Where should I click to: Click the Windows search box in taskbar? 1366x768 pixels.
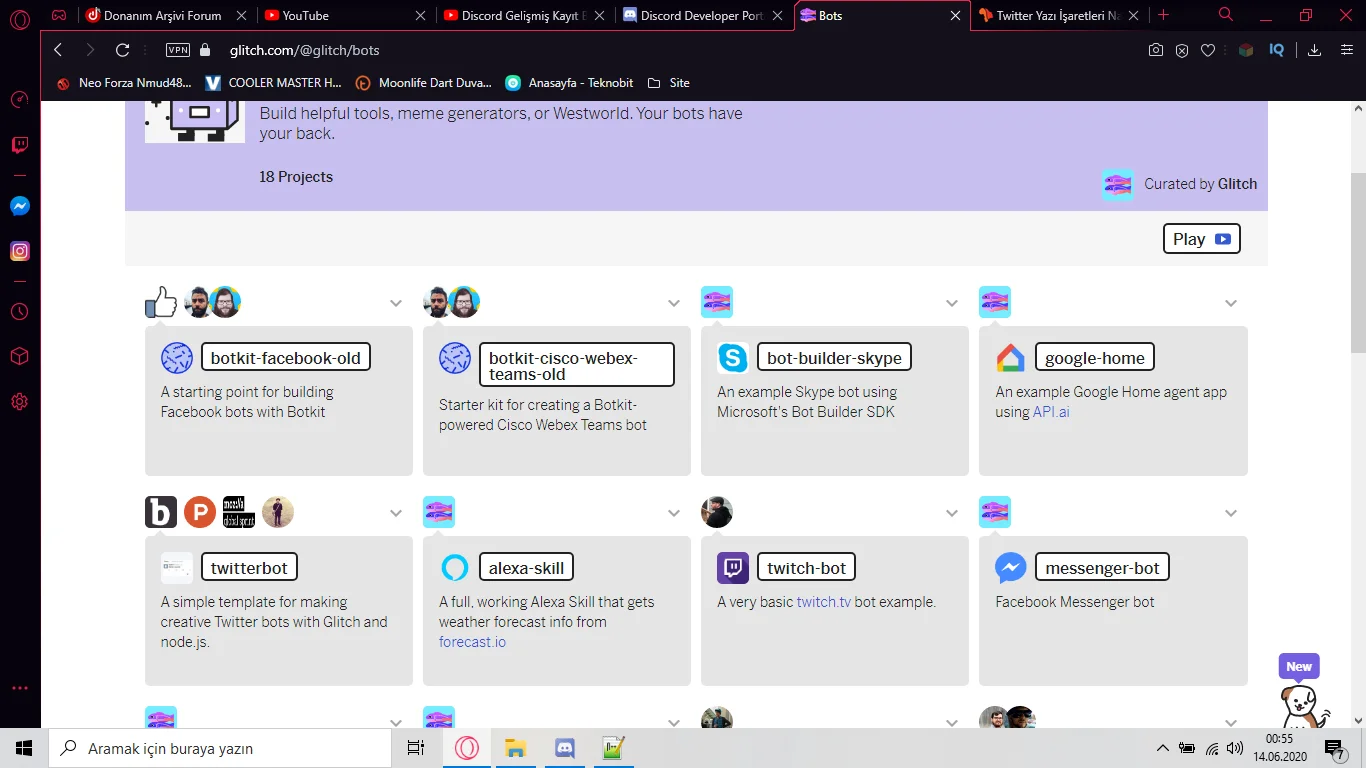click(219, 748)
